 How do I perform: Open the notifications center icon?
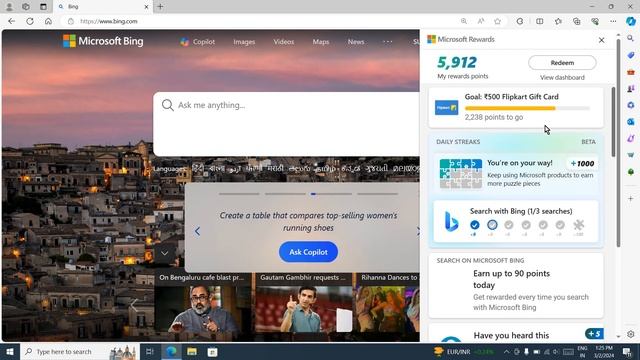(x=627, y=351)
